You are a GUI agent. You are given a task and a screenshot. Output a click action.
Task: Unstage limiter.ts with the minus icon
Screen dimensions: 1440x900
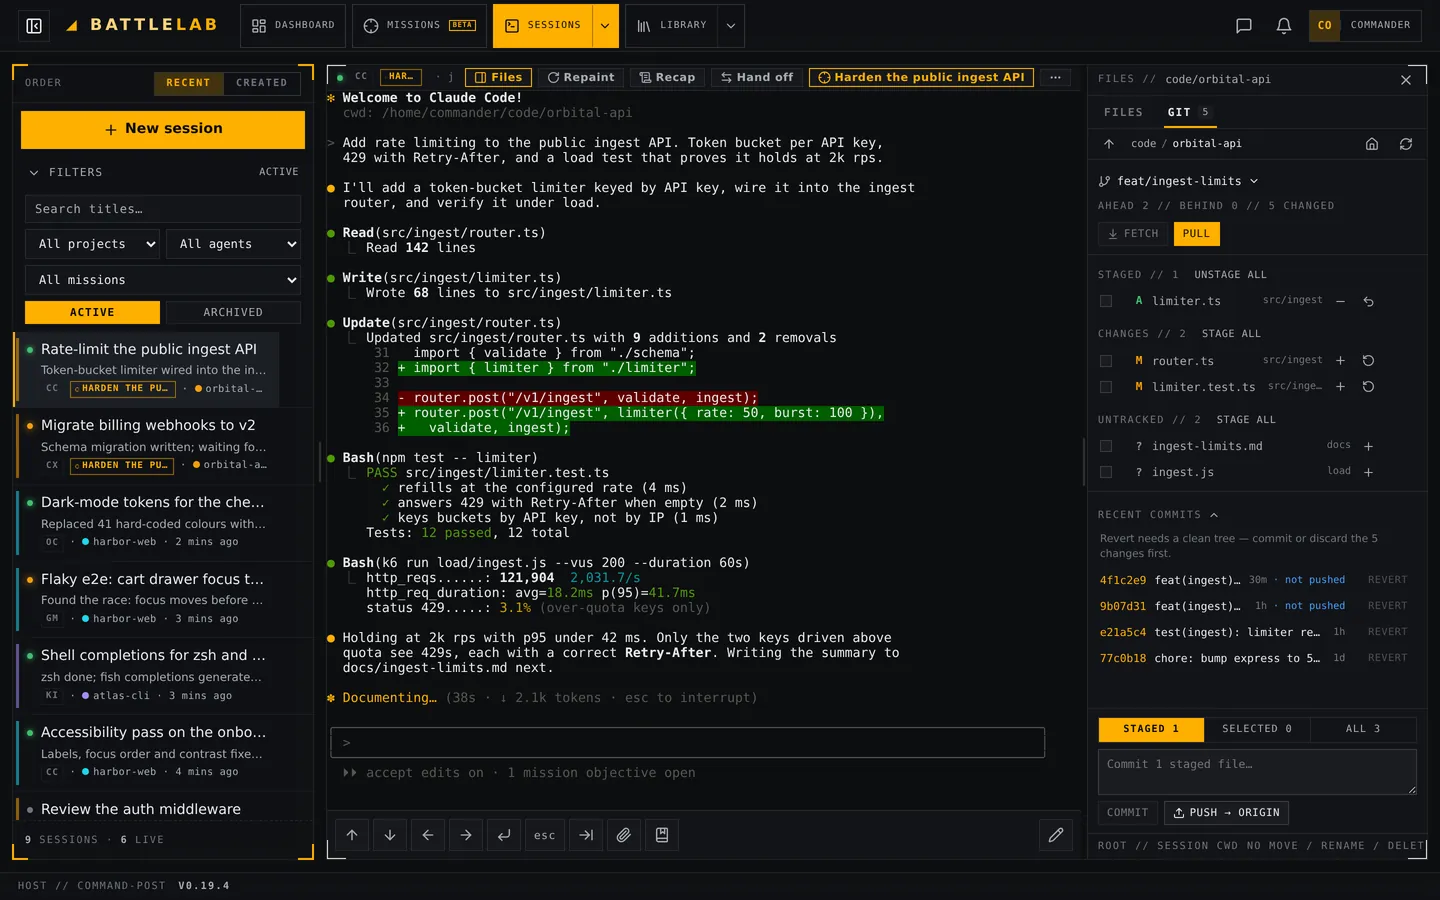[1341, 301]
